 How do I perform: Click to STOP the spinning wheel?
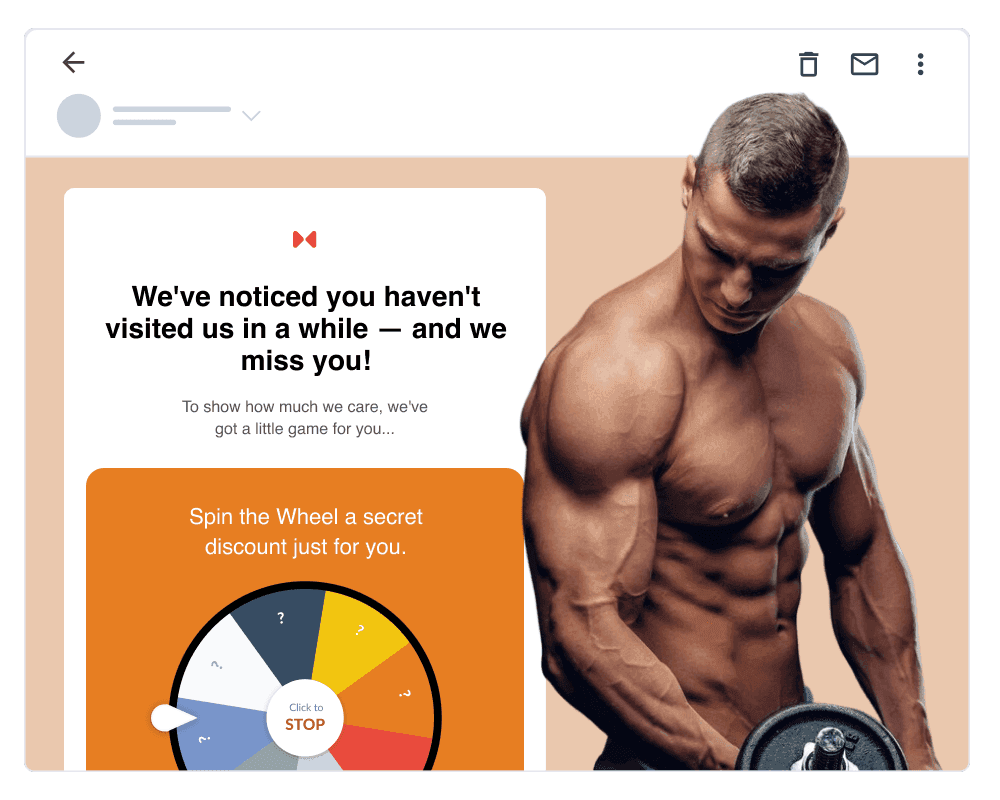305,718
